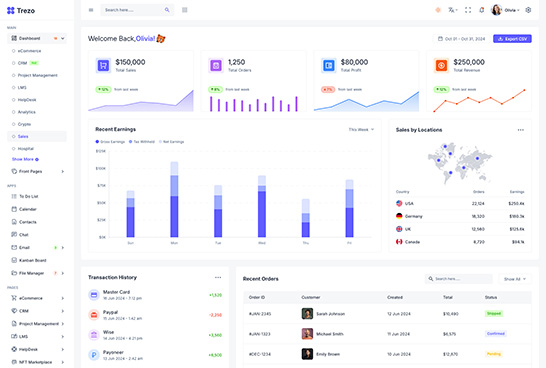
Task: Toggle Gross Earnings legend series
Action: tap(110, 142)
